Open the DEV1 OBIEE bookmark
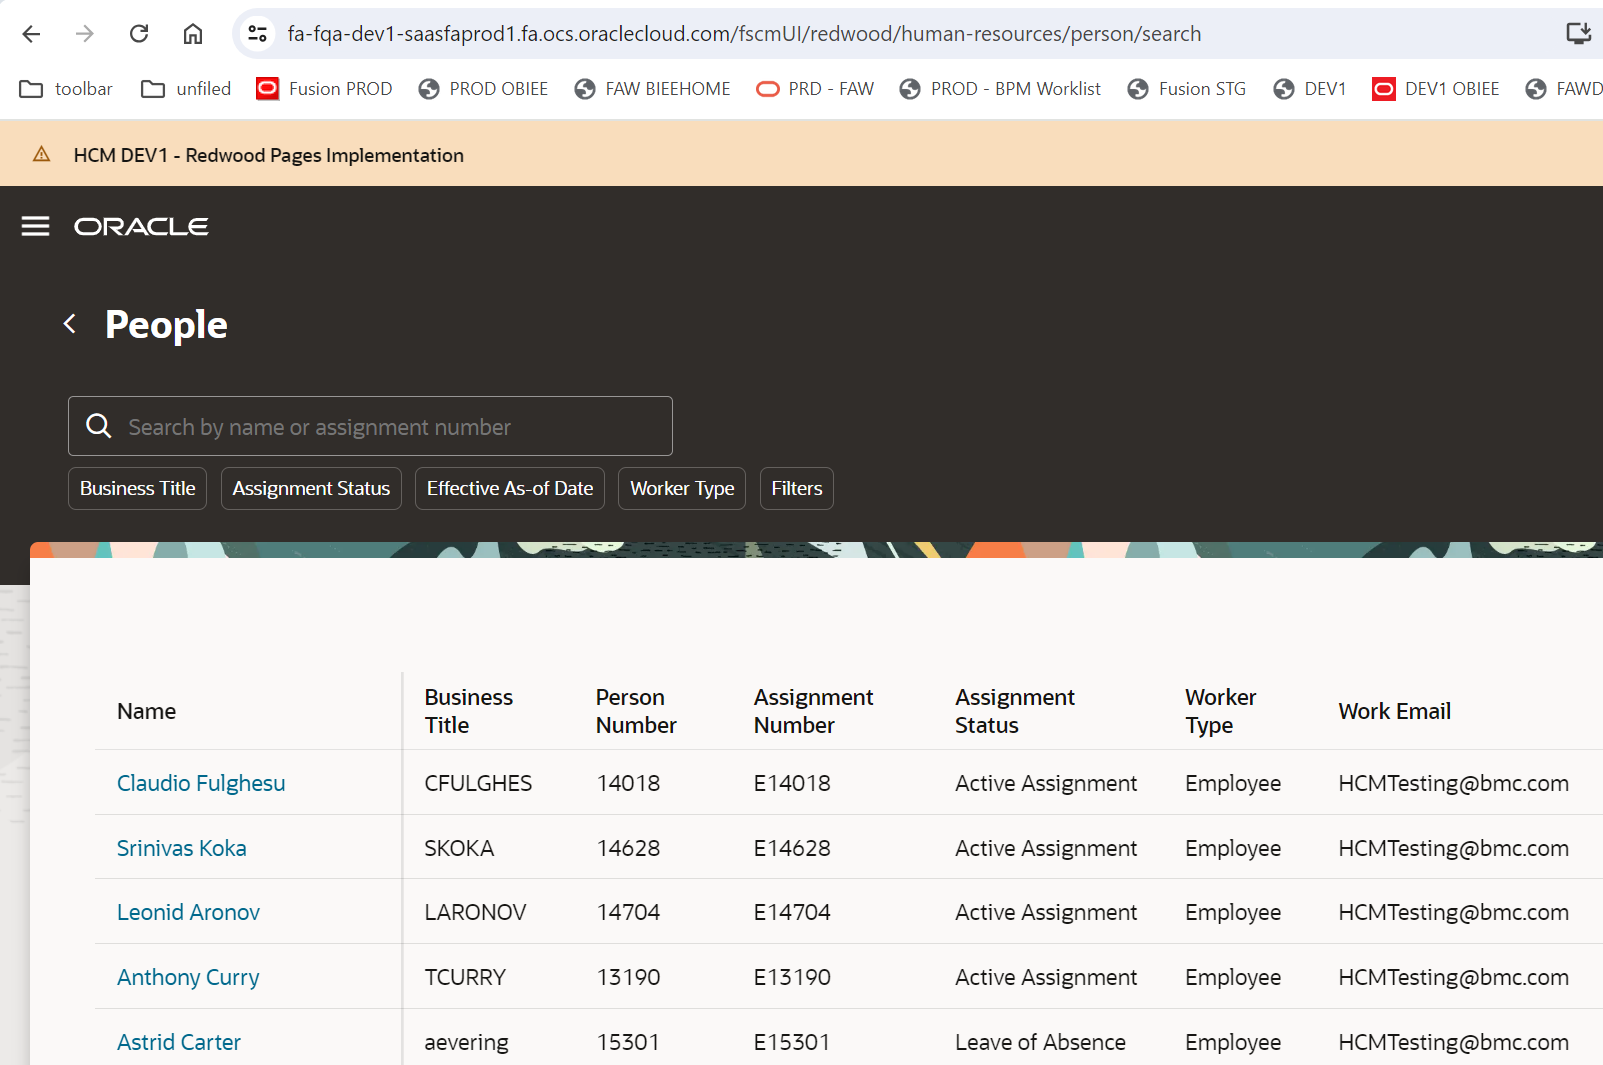The width and height of the screenshot is (1603, 1065). pyautogui.click(x=1436, y=88)
